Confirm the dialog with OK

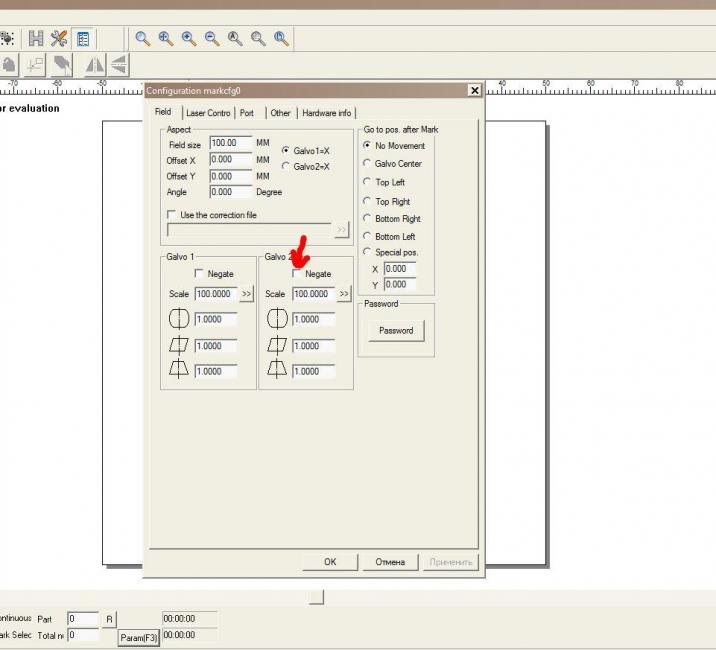click(330, 562)
